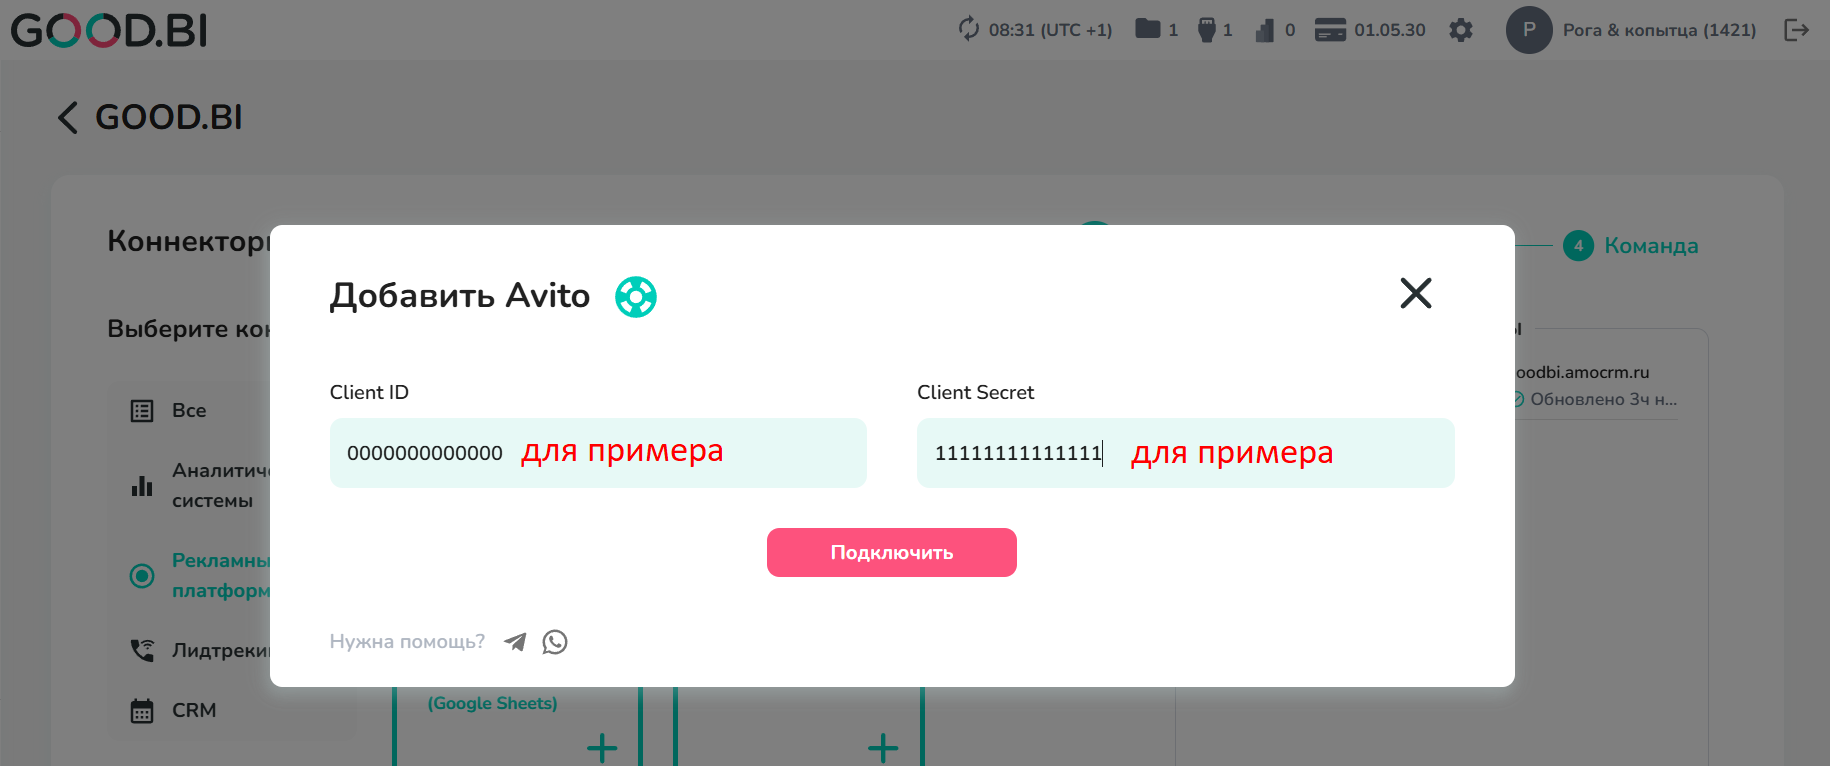1830x766 pixels.
Task: Click the 08:31 (UTC +1) time text
Action: (1050, 30)
